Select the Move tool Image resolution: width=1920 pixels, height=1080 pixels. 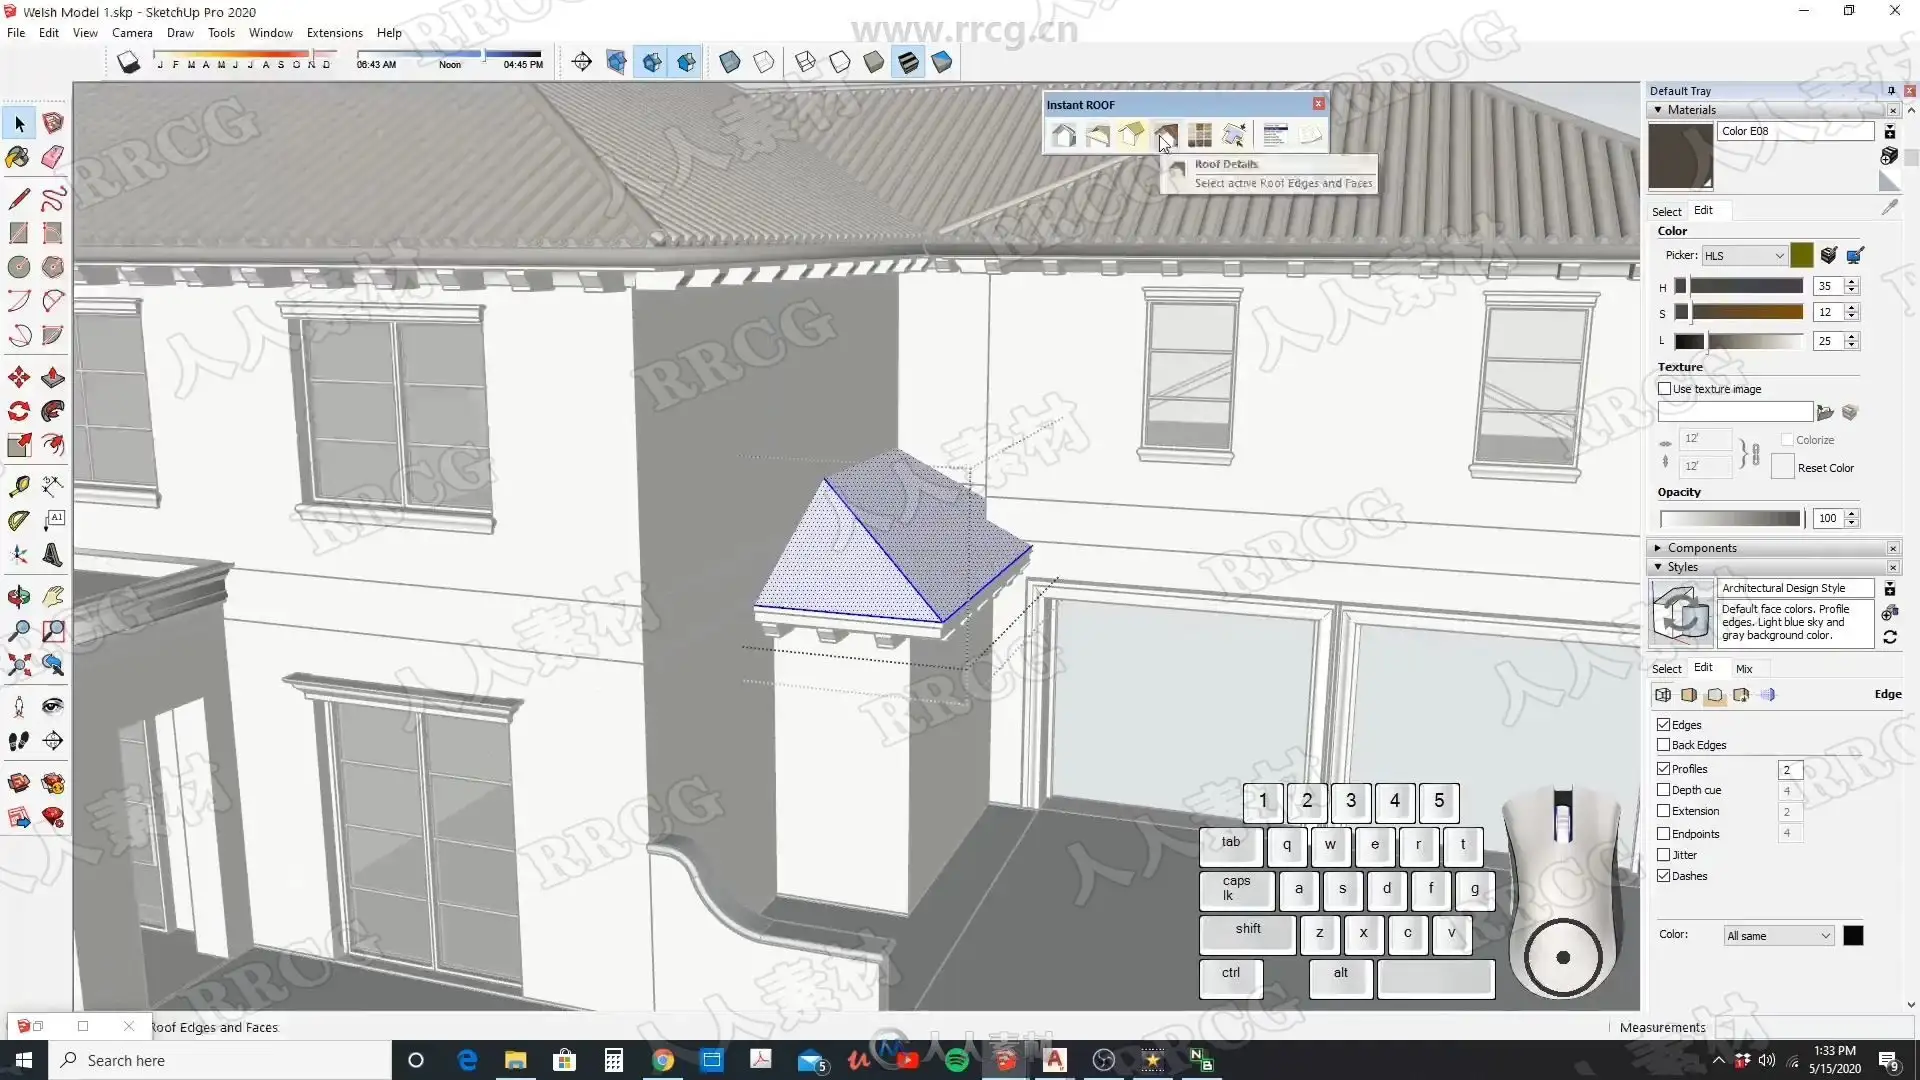pyautogui.click(x=18, y=377)
